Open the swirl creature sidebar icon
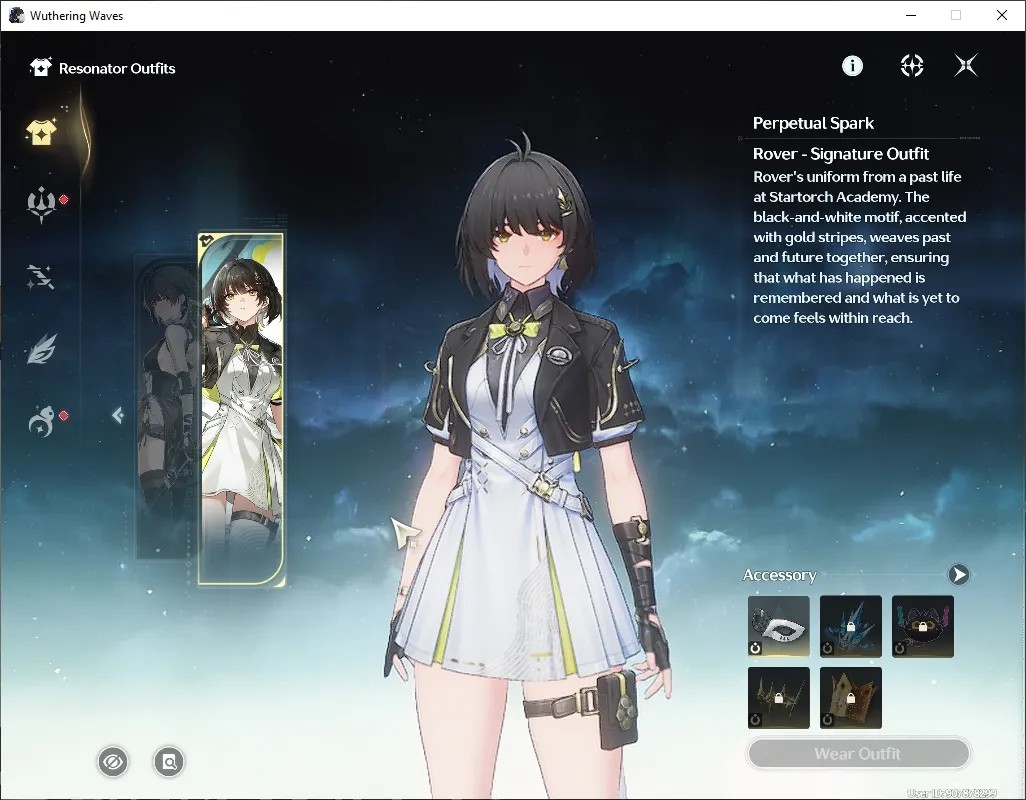Screen dimensions: 1026x800 coord(41,421)
